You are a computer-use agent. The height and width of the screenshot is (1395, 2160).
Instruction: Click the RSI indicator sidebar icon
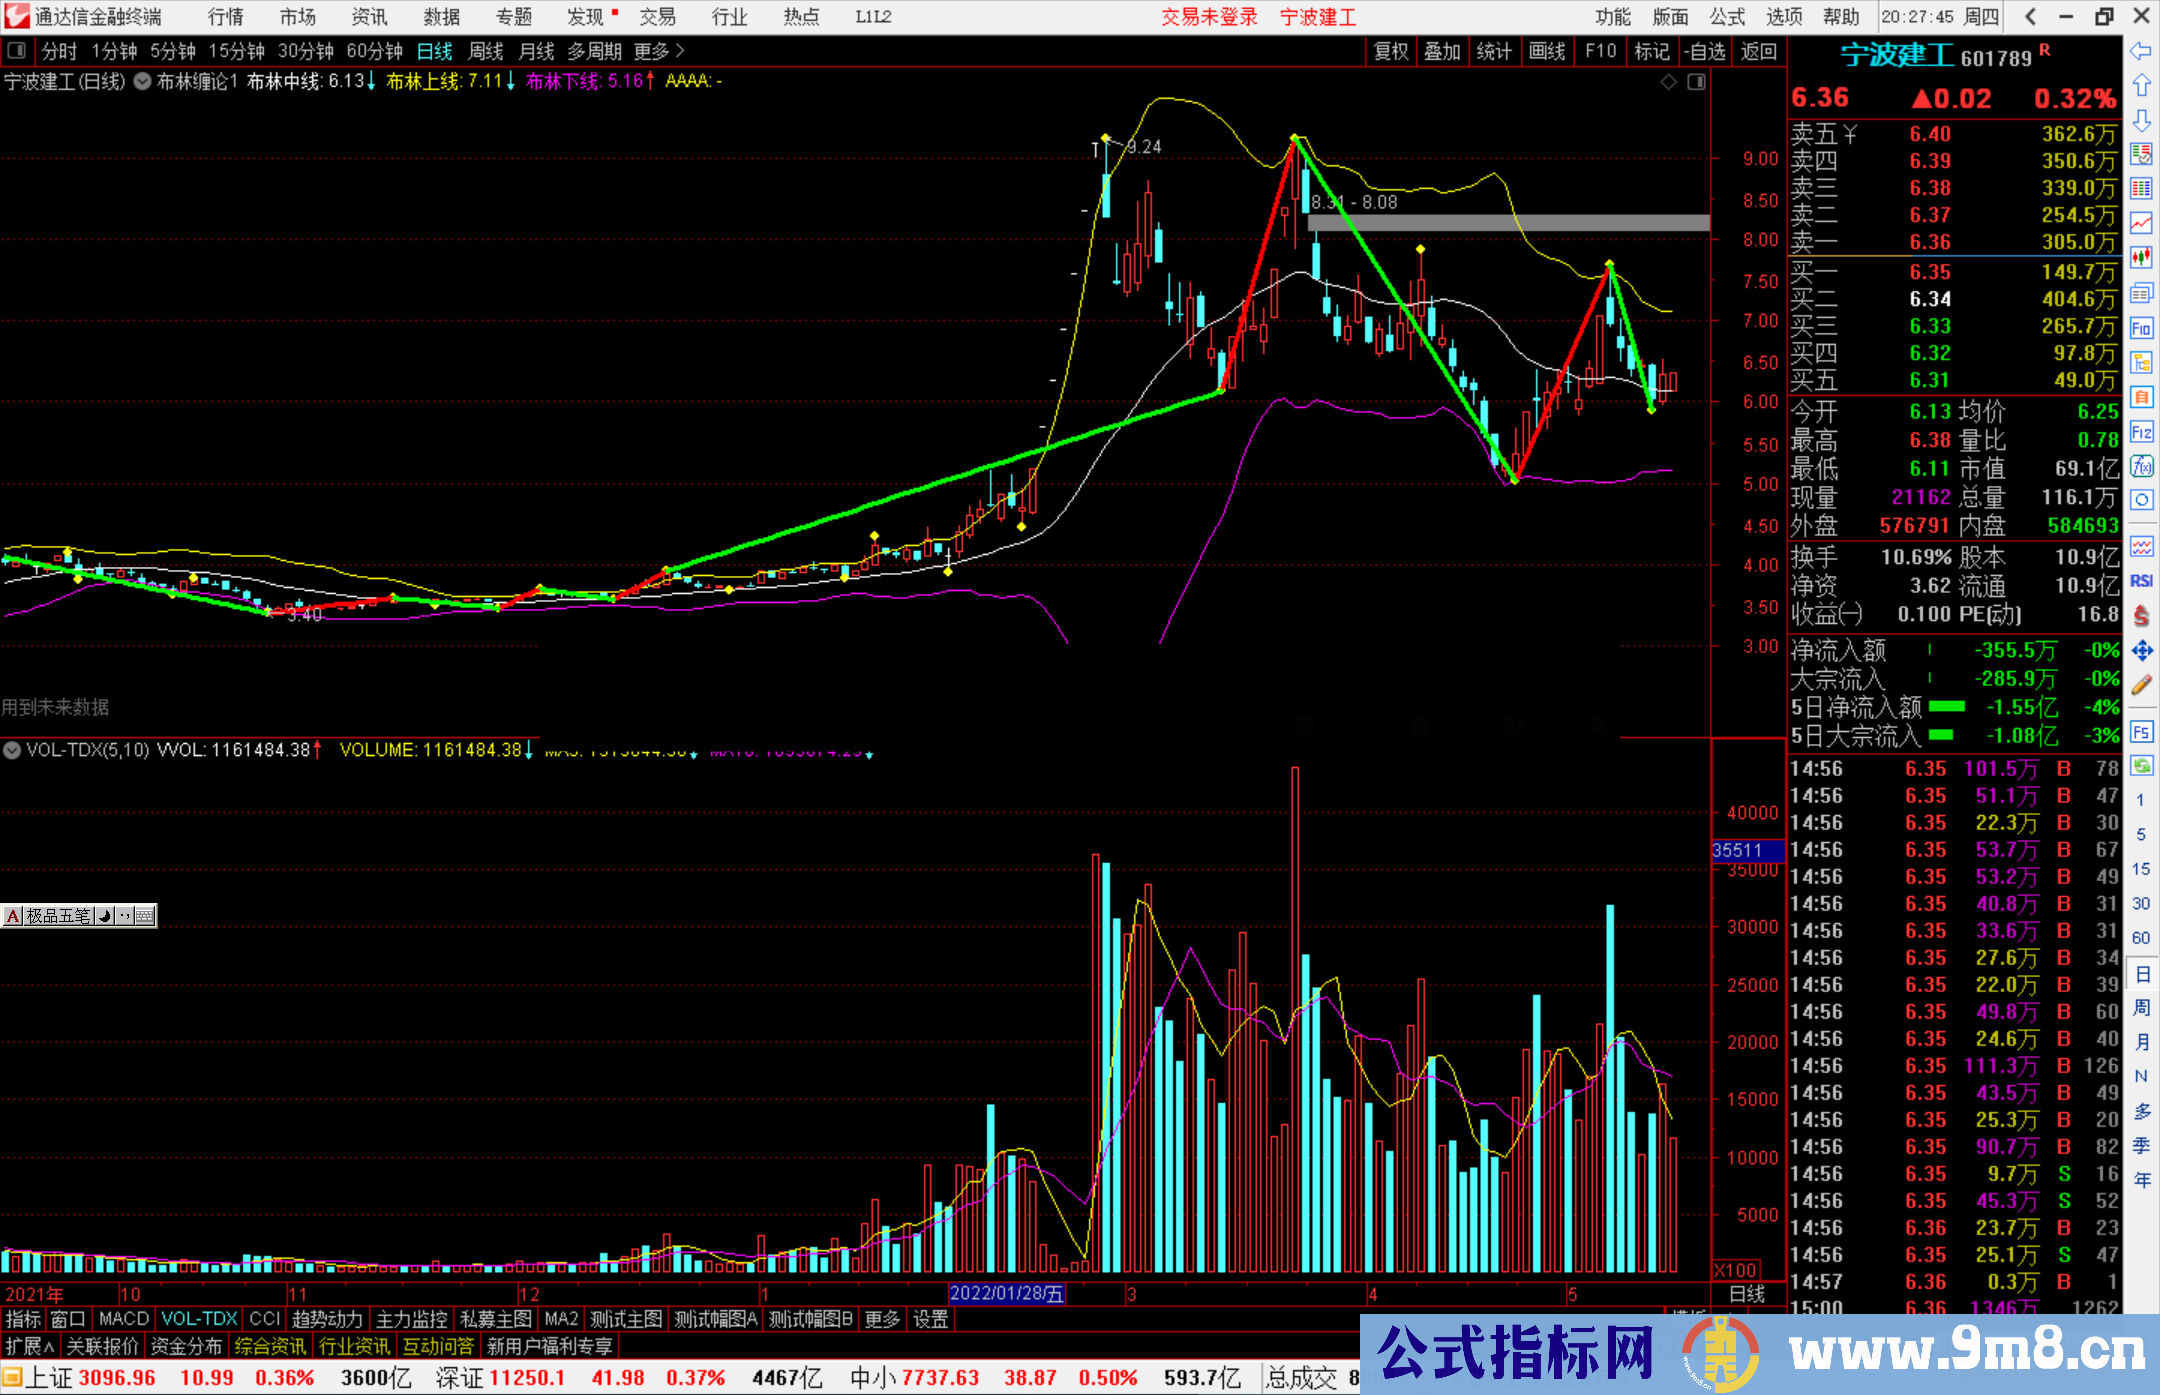[2141, 581]
